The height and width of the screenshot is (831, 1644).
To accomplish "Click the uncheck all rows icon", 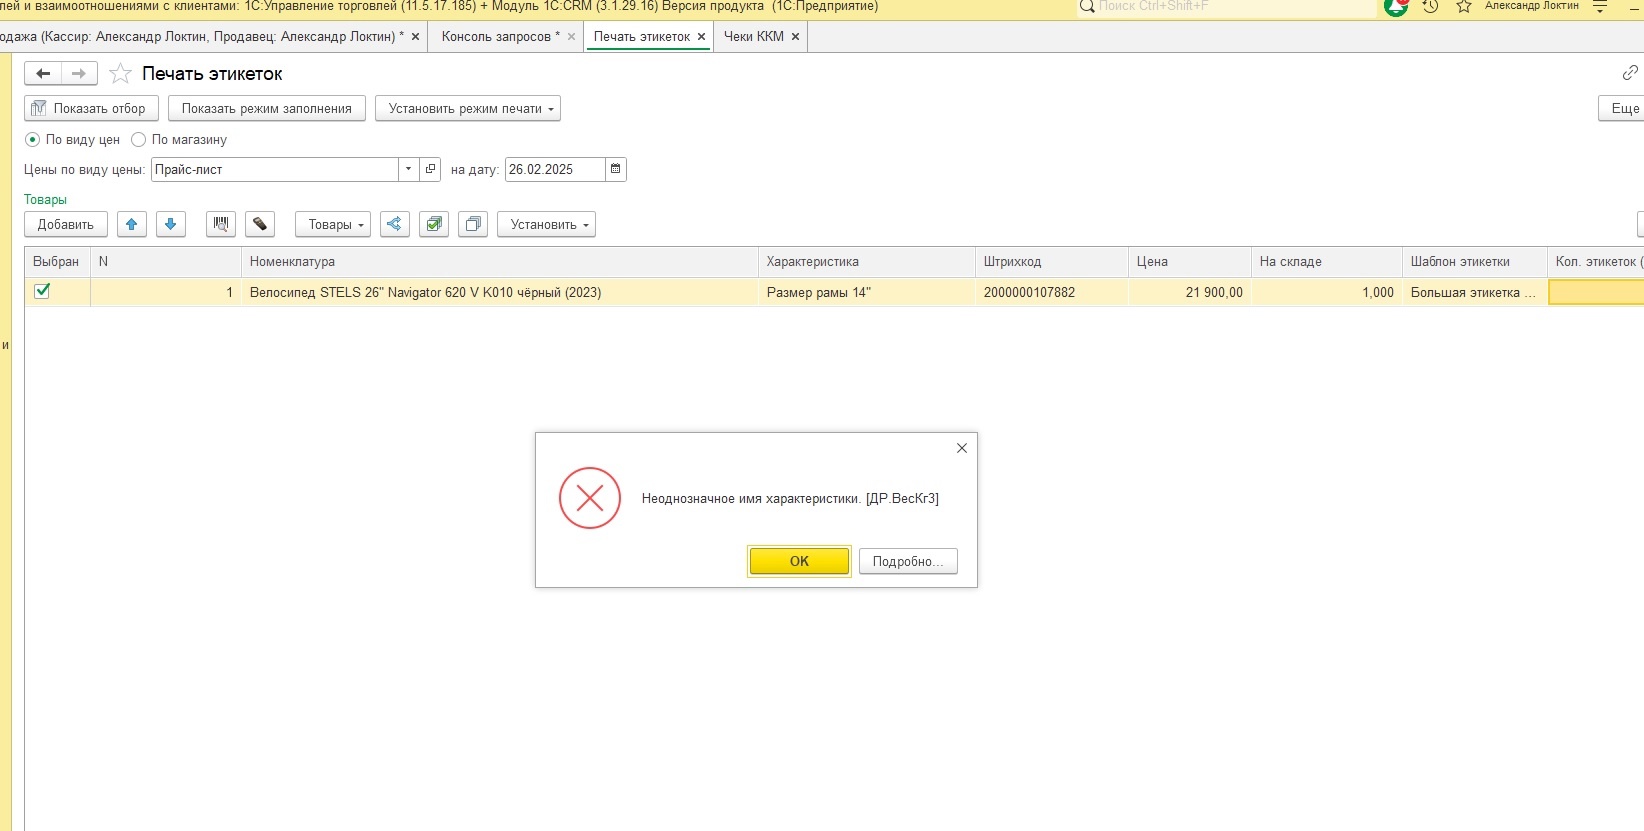I will tap(473, 224).
